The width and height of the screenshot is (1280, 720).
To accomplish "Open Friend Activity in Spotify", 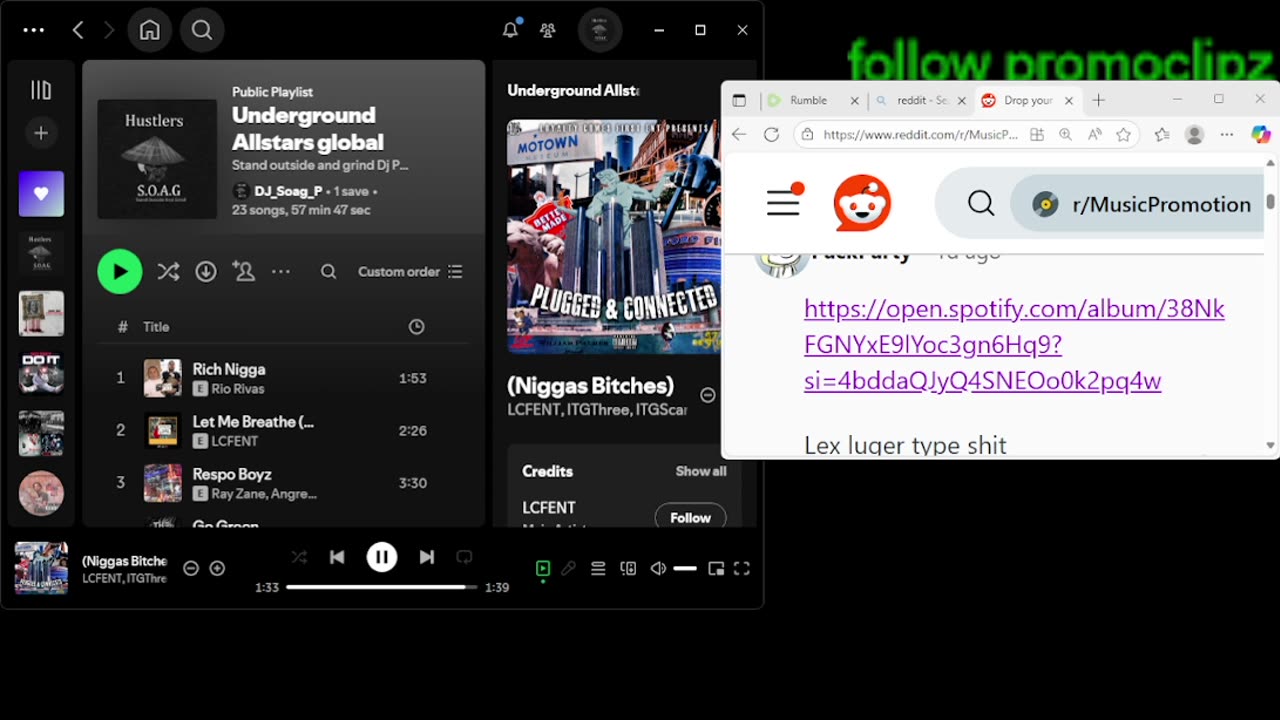I will tap(548, 30).
